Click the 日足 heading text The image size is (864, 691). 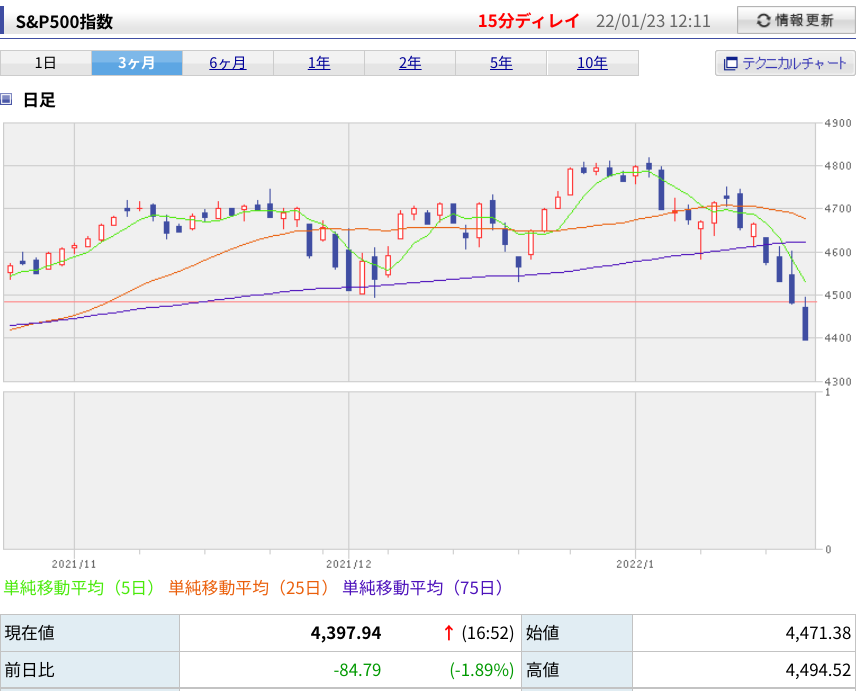[x=39, y=100]
